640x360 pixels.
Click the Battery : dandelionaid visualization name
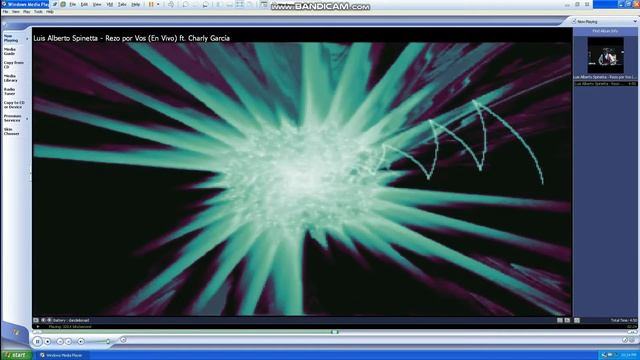click(71, 320)
